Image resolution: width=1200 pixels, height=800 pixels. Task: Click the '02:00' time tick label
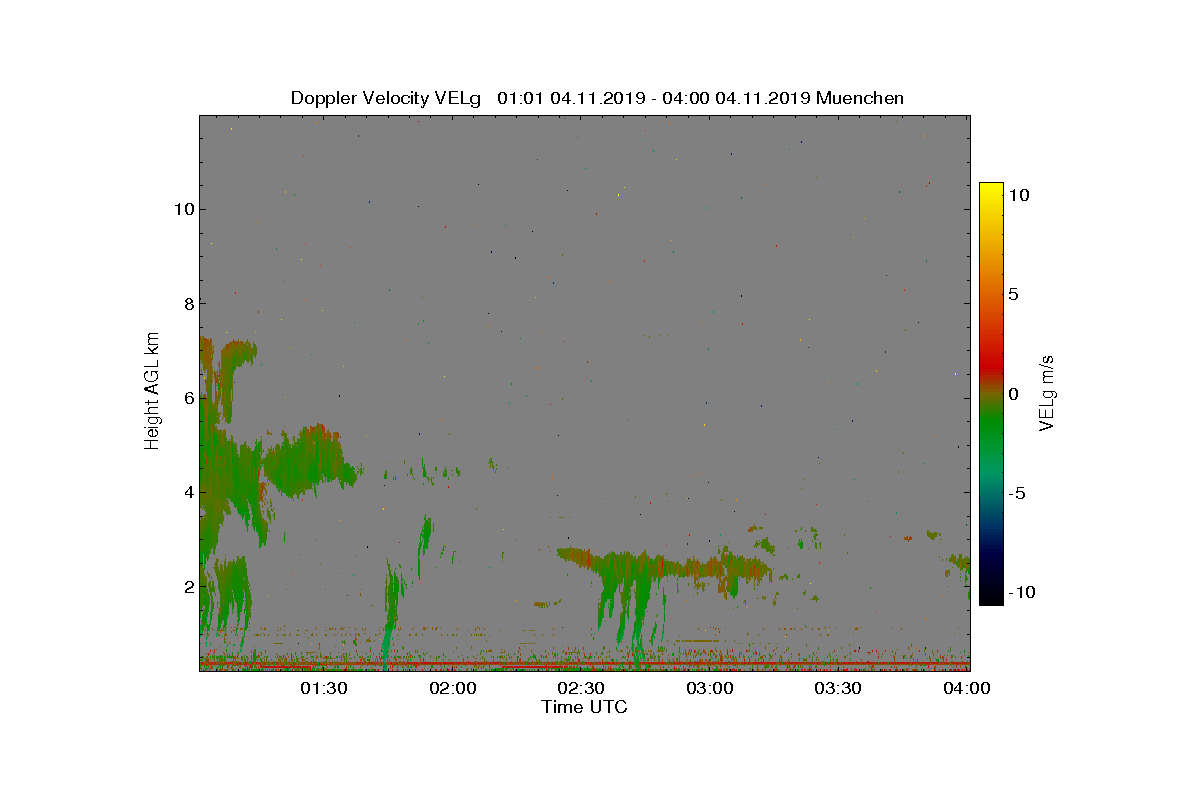click(x=452, y=689)
